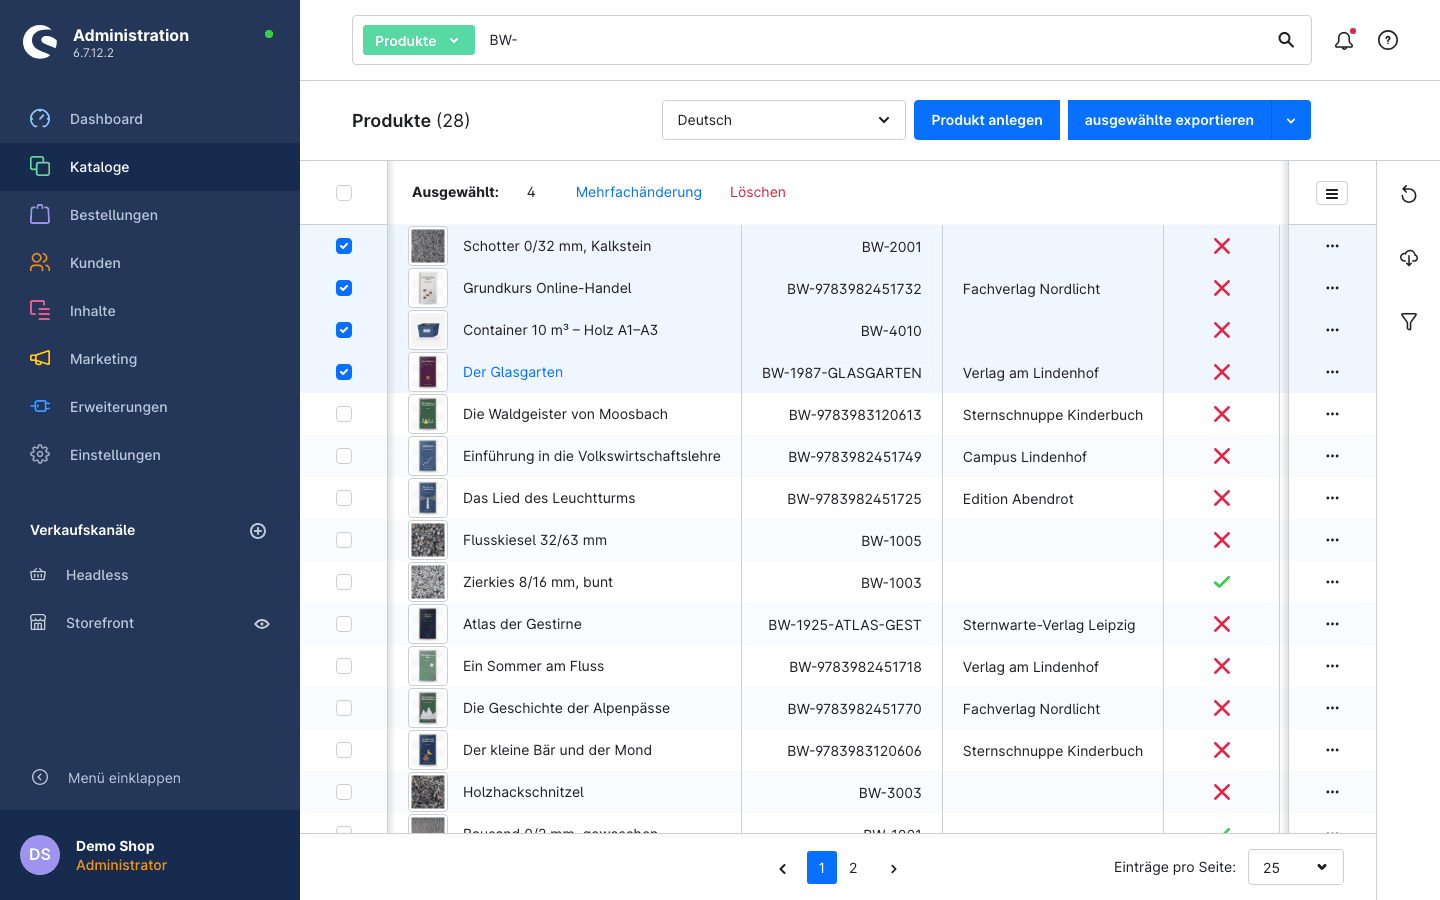Go to next page arrow
Viewport: 1440px width, 900px height.
click(x=893, y=868)
